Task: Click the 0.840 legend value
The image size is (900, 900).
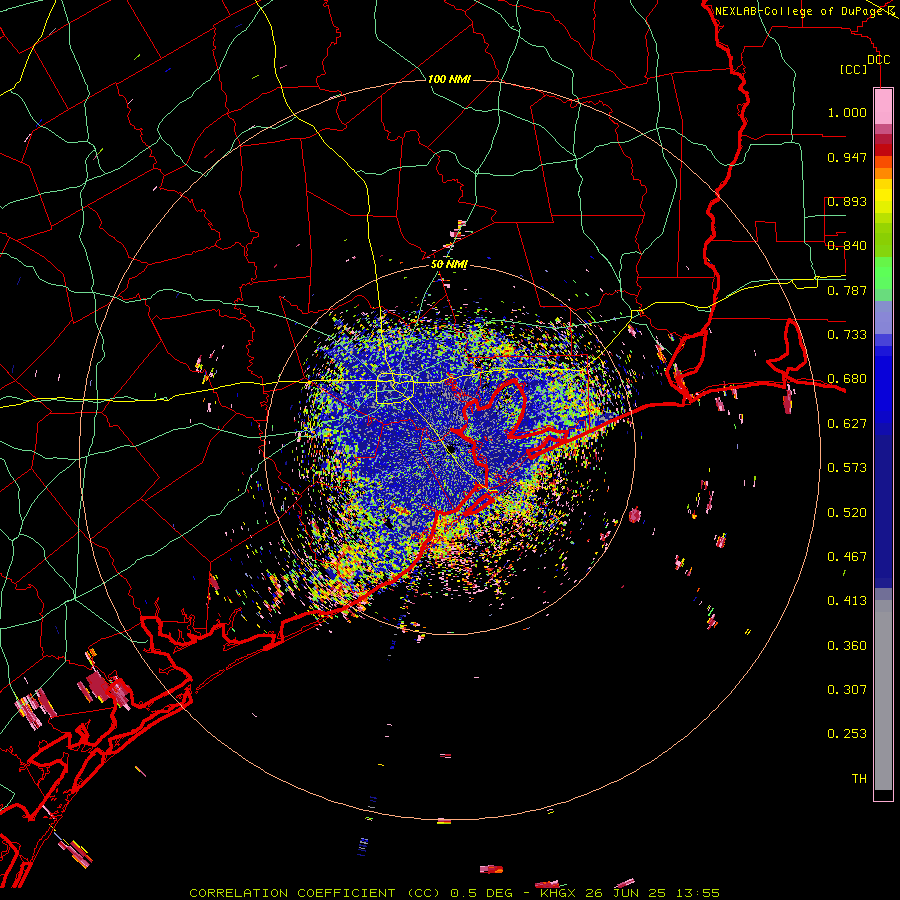Action: tap(847, 246)
